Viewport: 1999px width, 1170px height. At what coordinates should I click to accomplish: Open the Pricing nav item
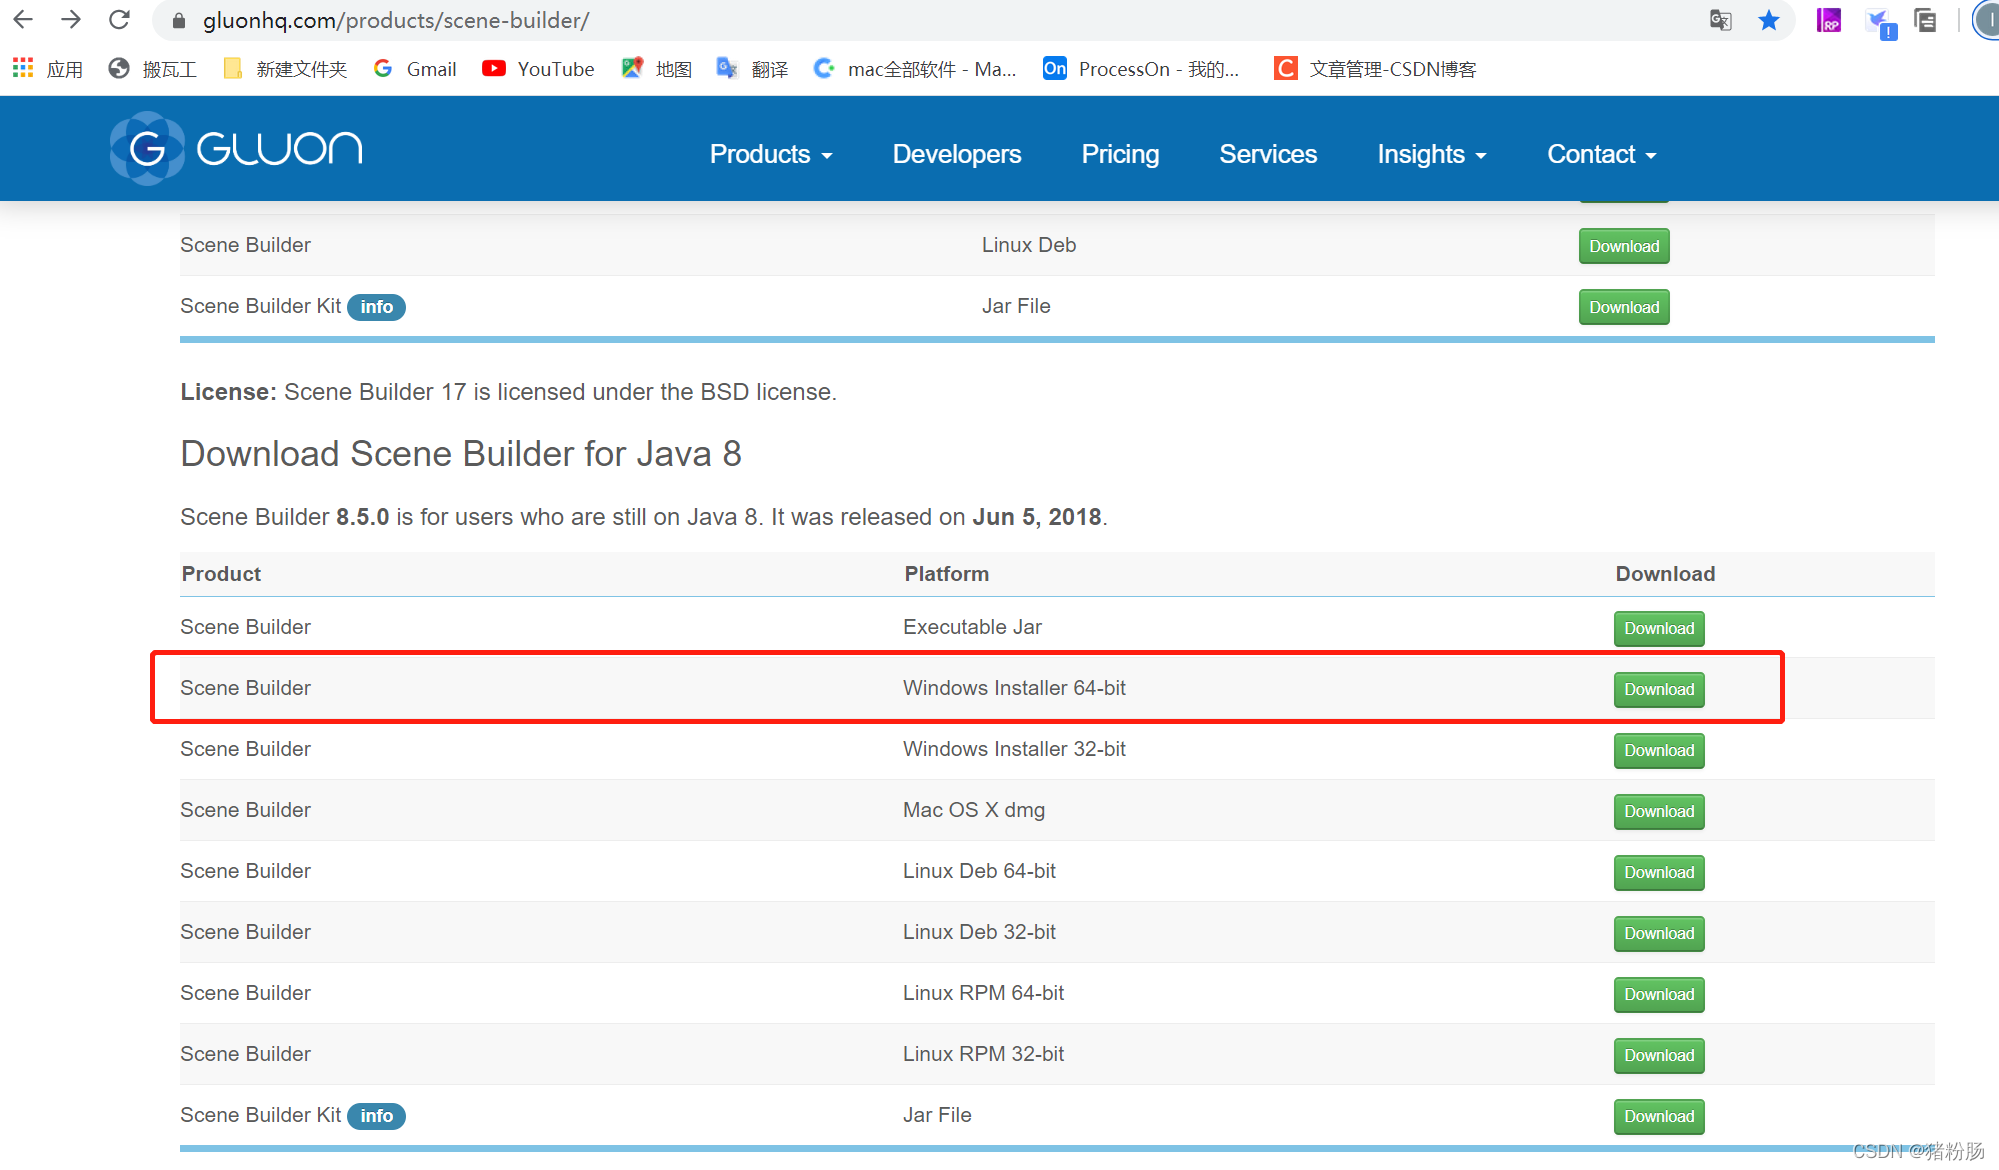pos(1120,154)
